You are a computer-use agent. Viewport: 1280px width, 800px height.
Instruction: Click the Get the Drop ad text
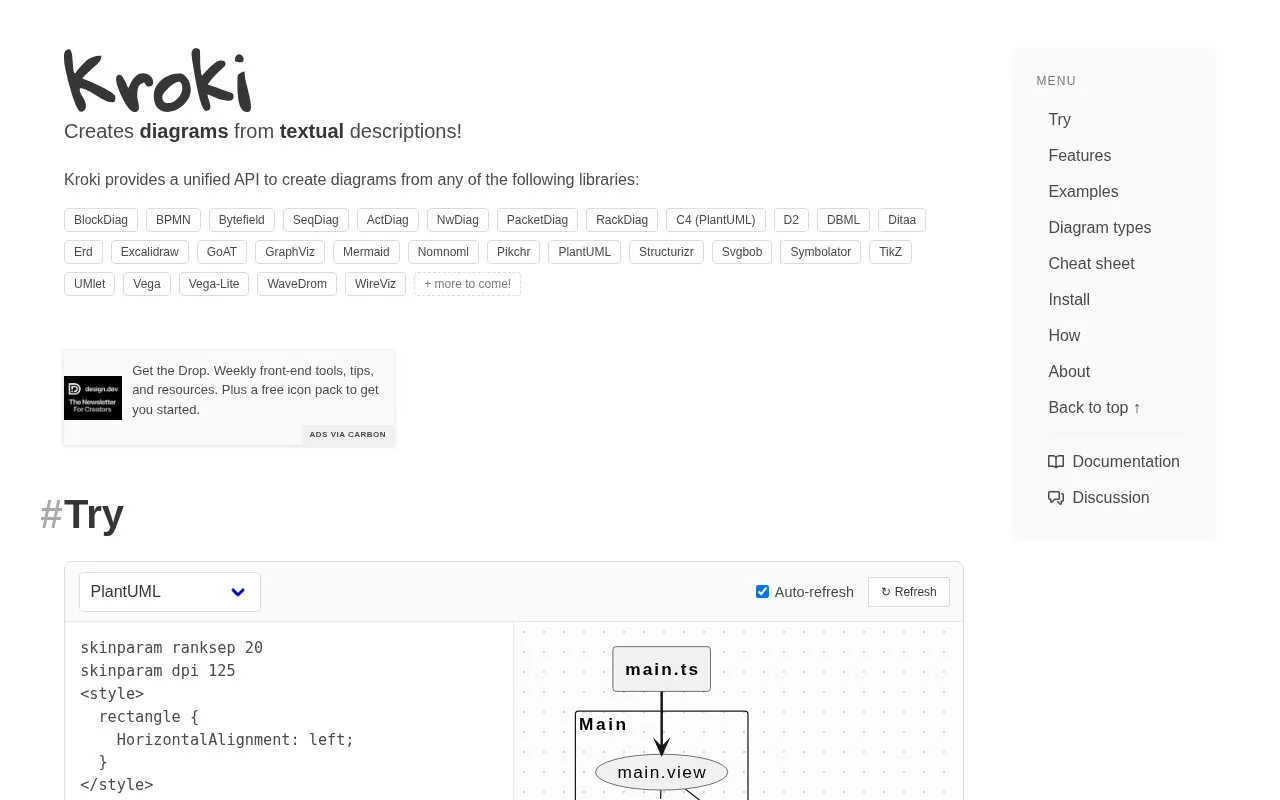click(x=256, y=390)
